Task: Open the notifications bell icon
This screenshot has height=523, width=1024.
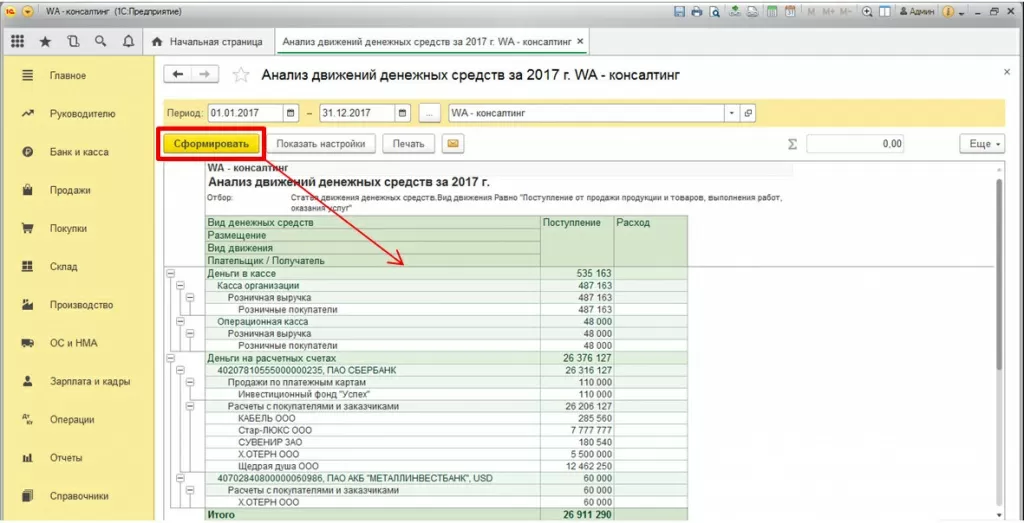Action: [127, 42]
